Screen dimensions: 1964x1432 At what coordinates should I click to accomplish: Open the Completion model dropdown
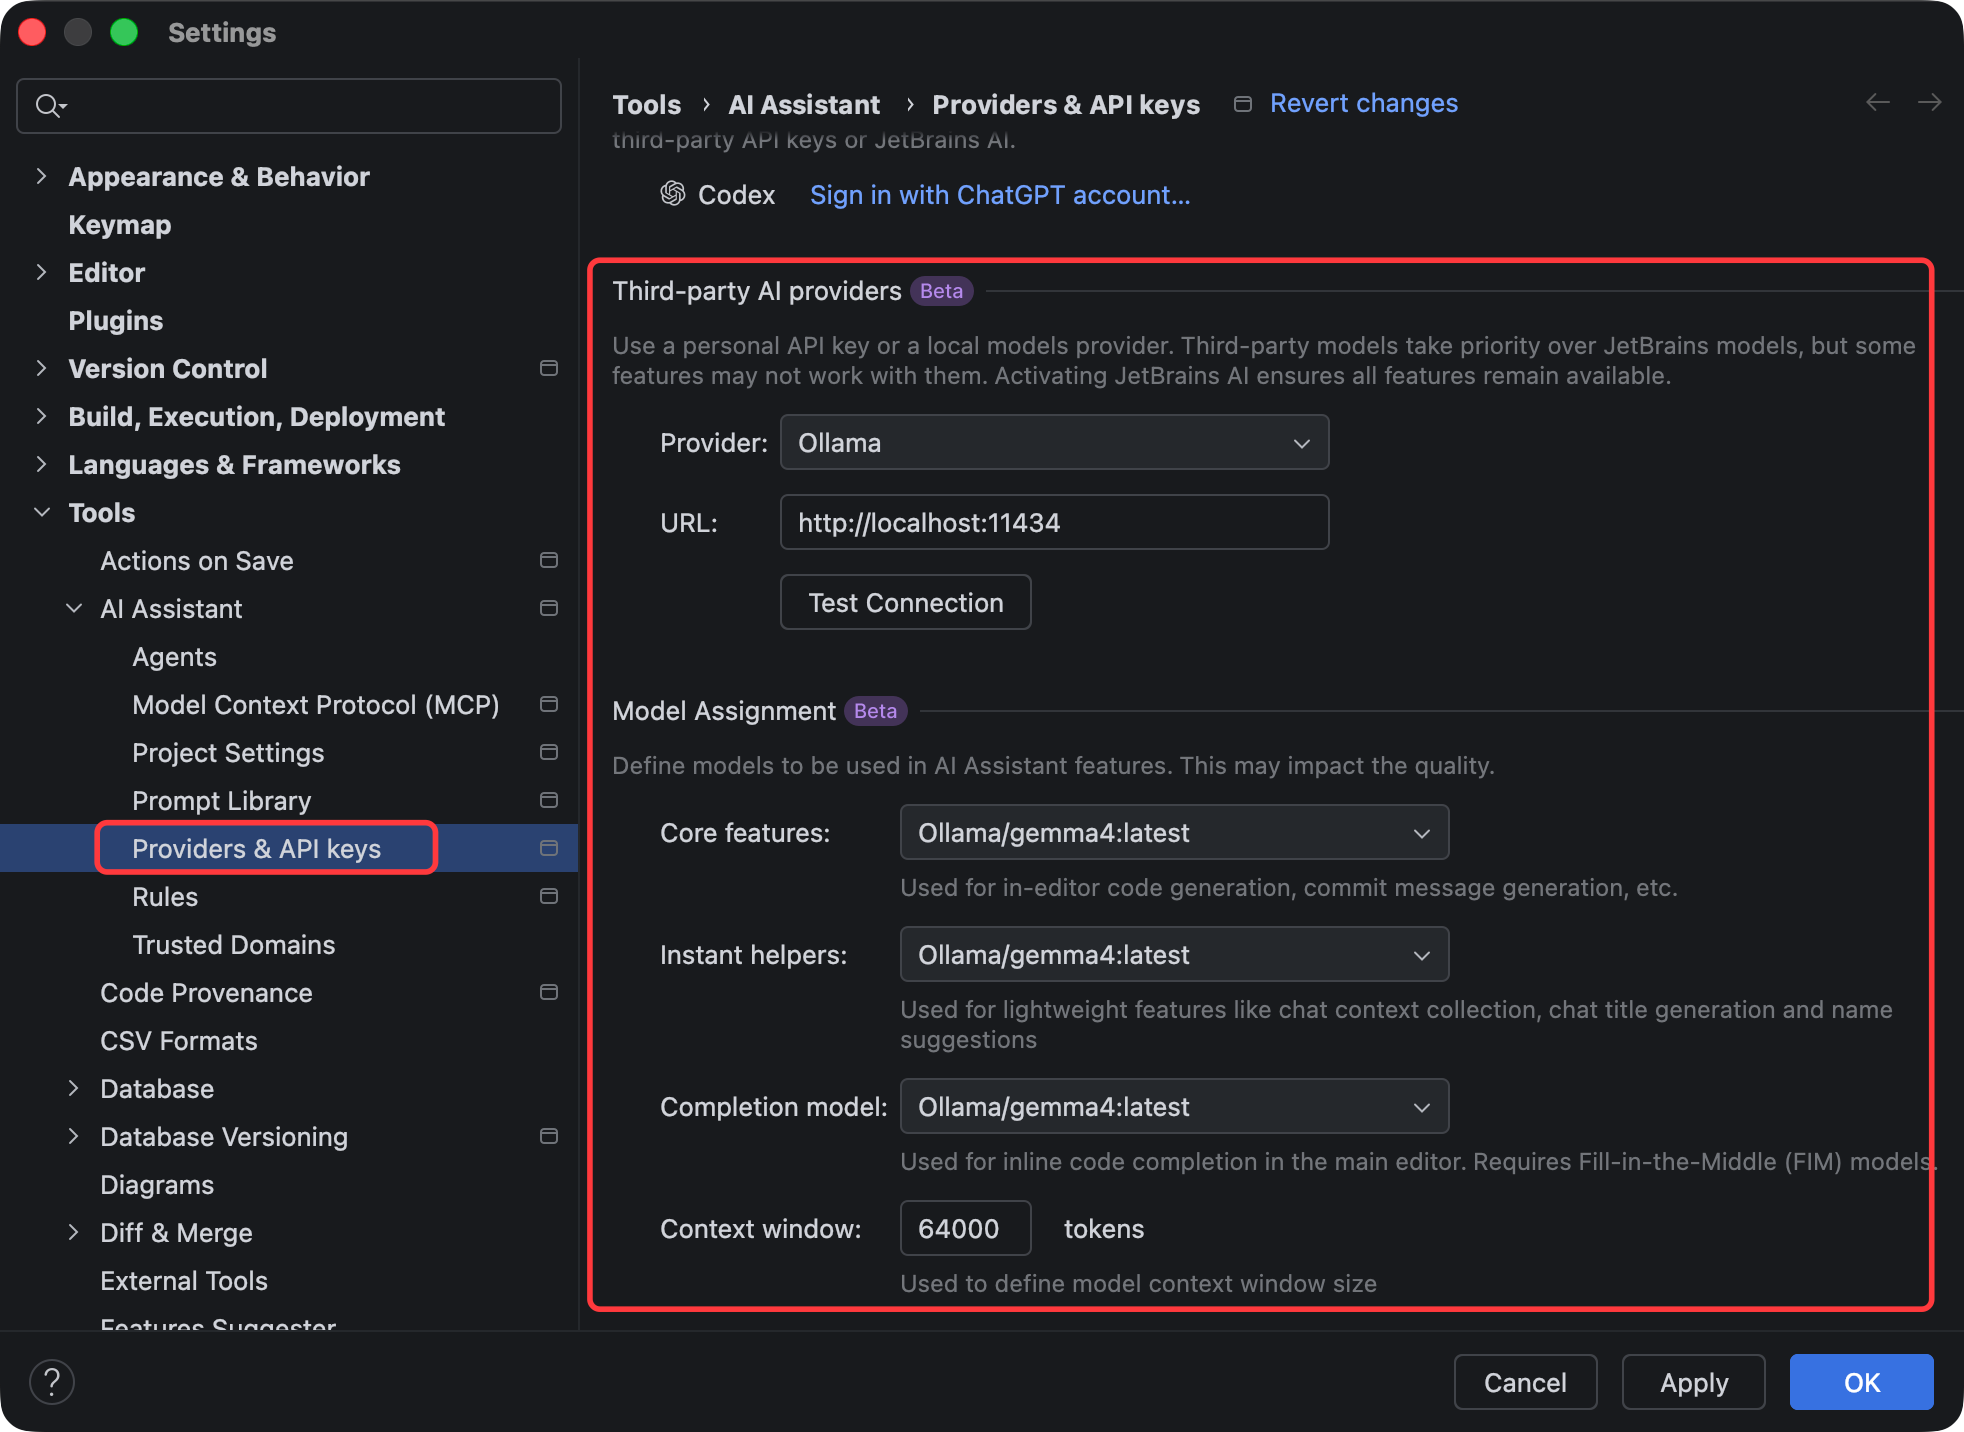[1173, 1106]
